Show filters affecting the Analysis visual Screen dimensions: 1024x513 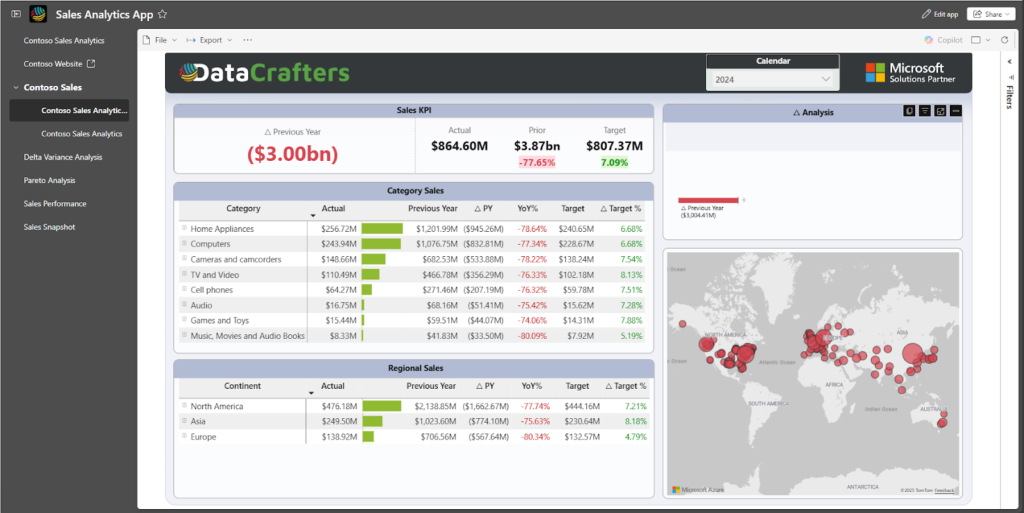tap(925, 111)
